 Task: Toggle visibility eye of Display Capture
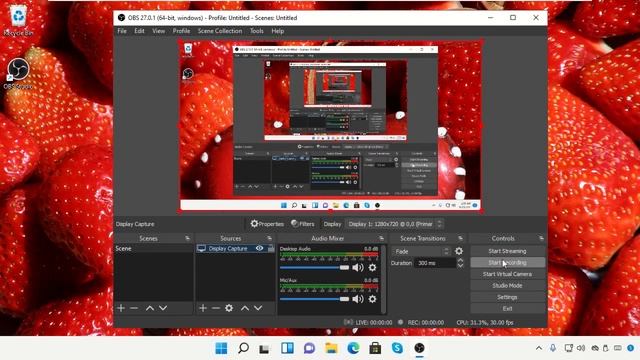(x=259, y=248)
